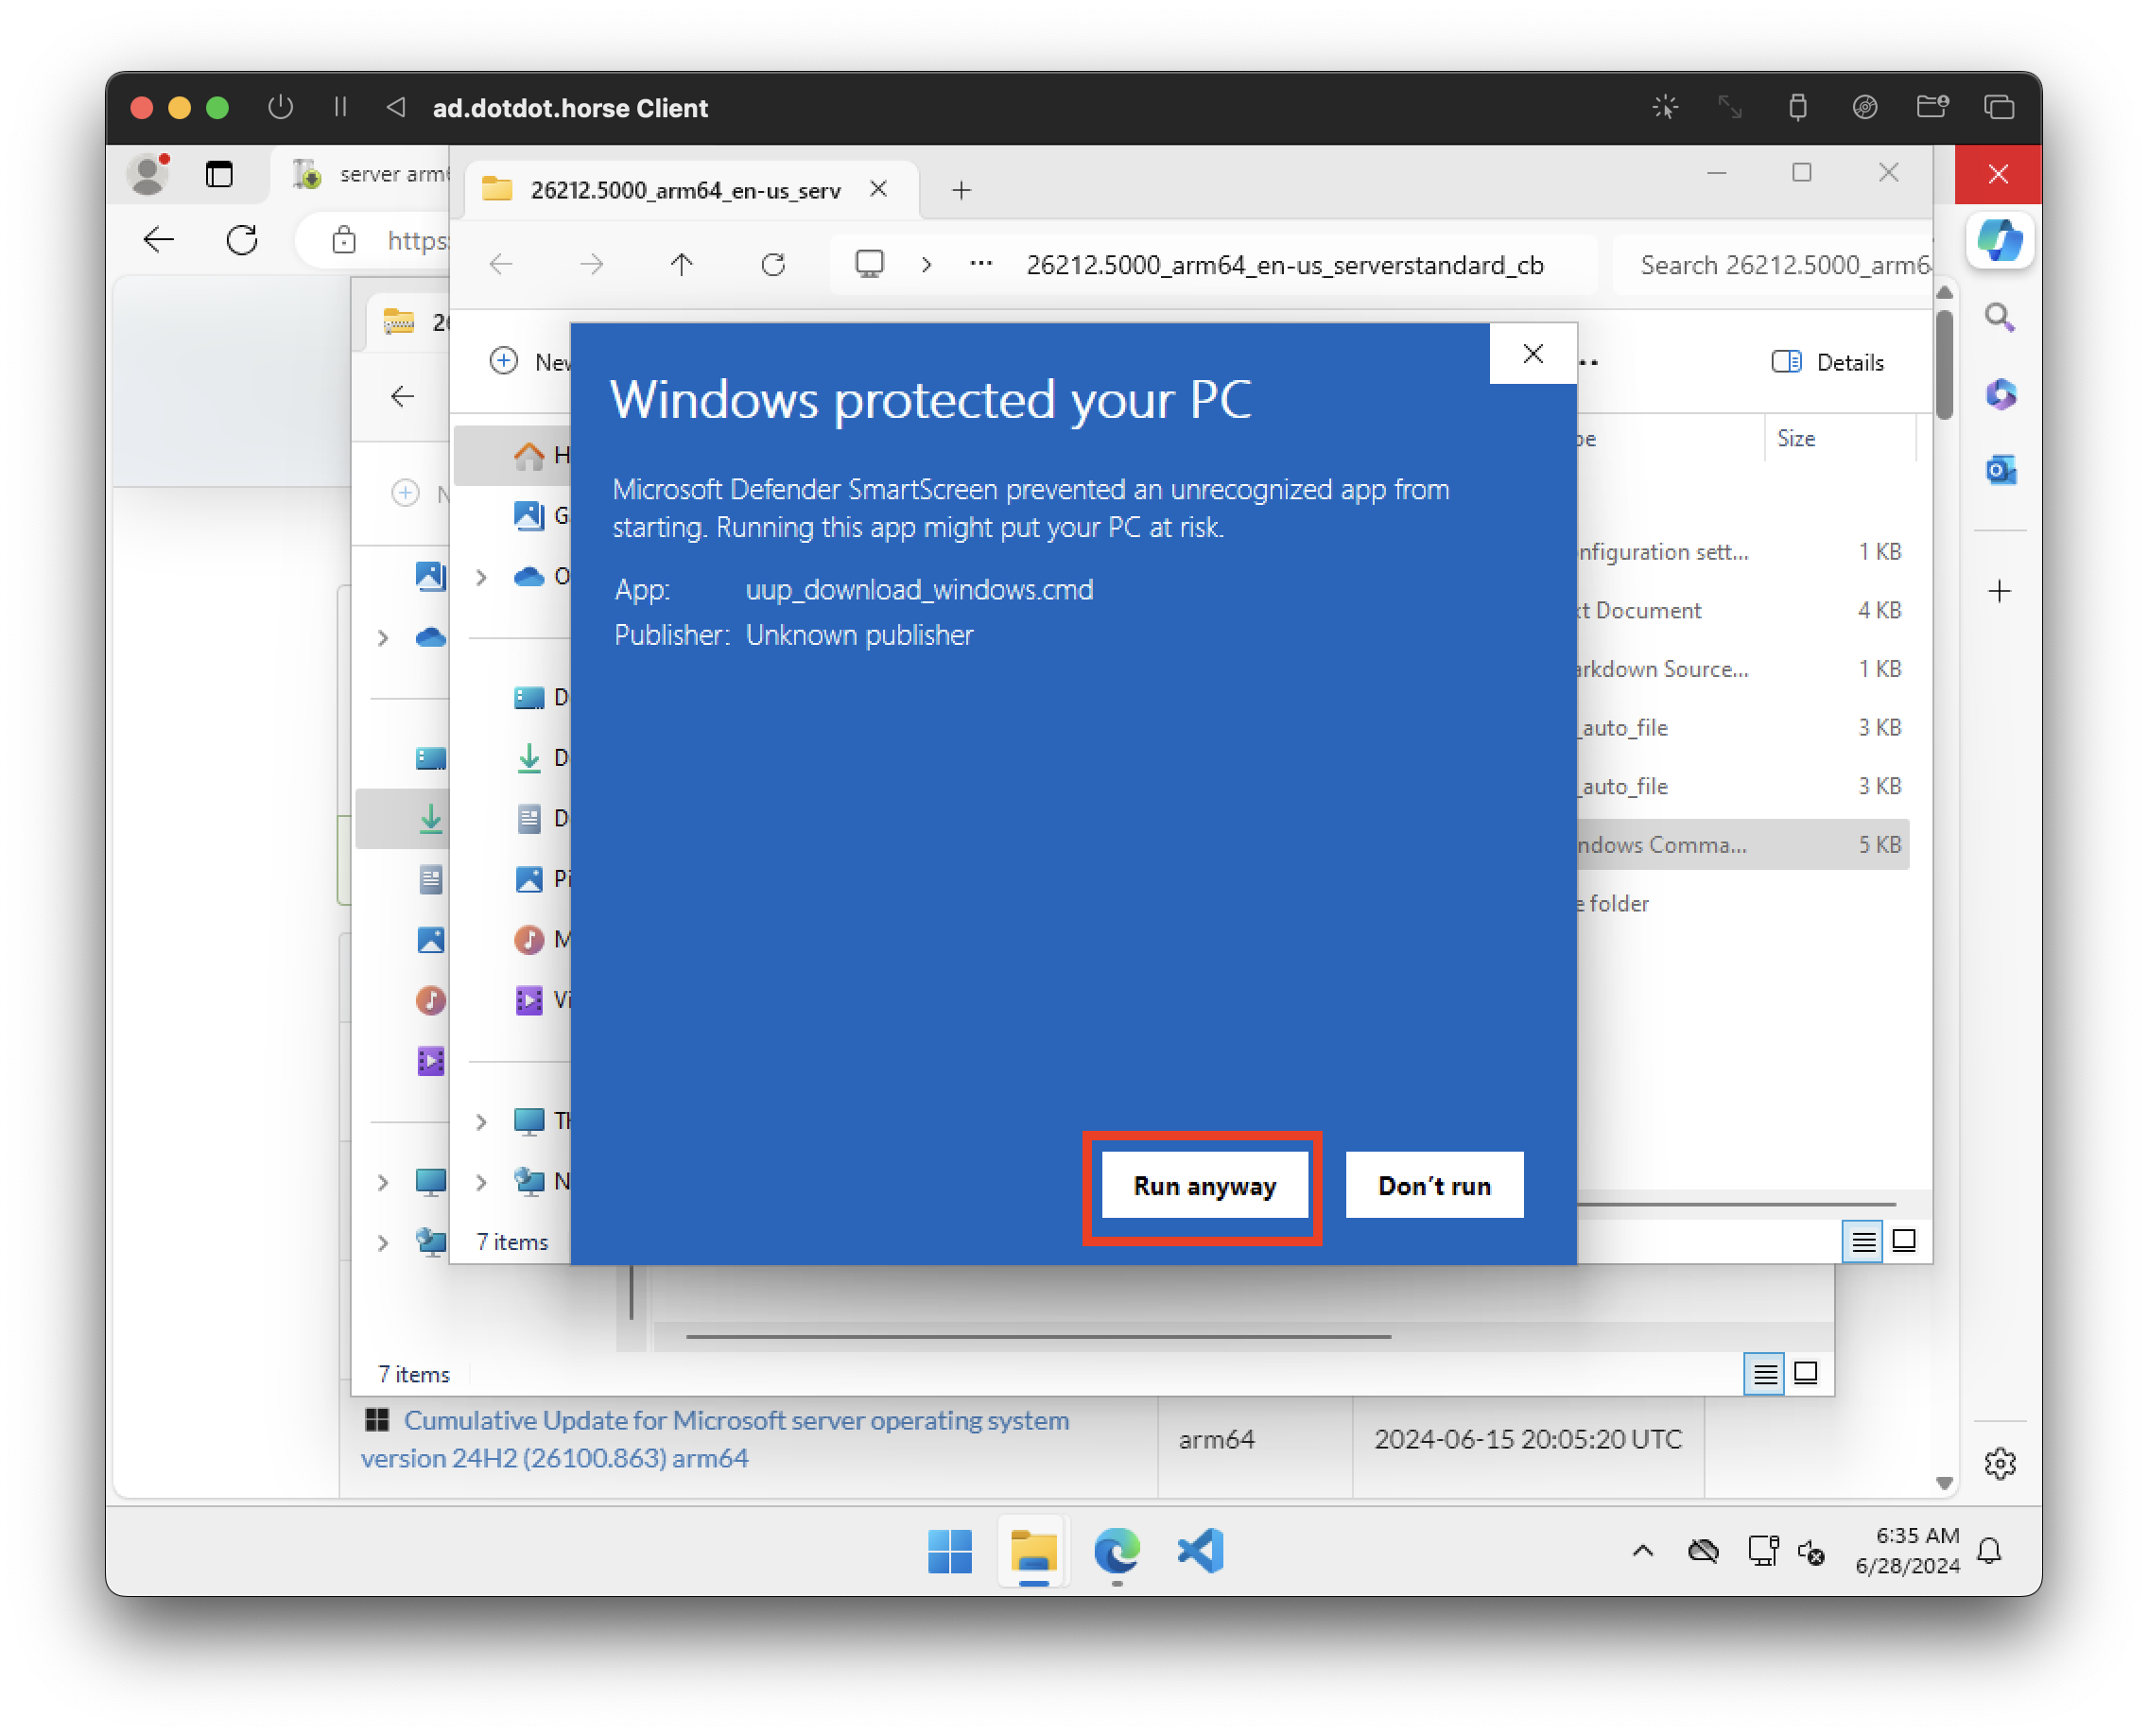The image size is (2148, 1736).
Task: Switch front Explorer to details list view
Action: 1863,1242
